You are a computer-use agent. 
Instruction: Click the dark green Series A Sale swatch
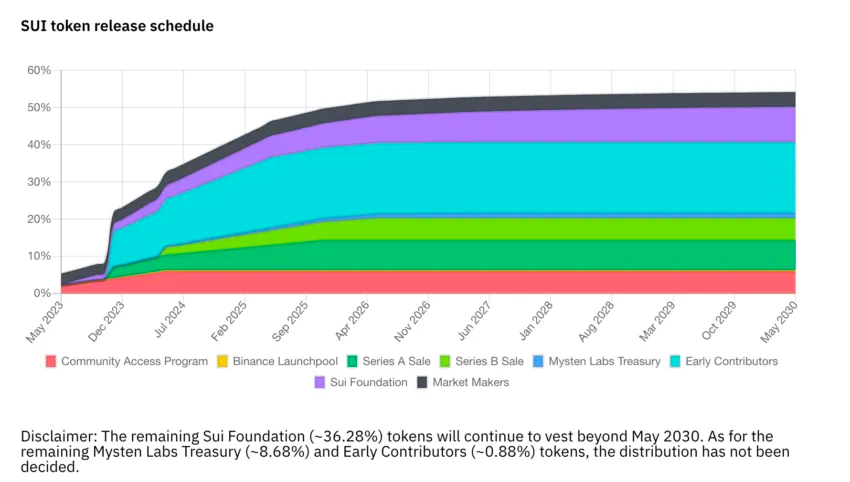(352, 362)
